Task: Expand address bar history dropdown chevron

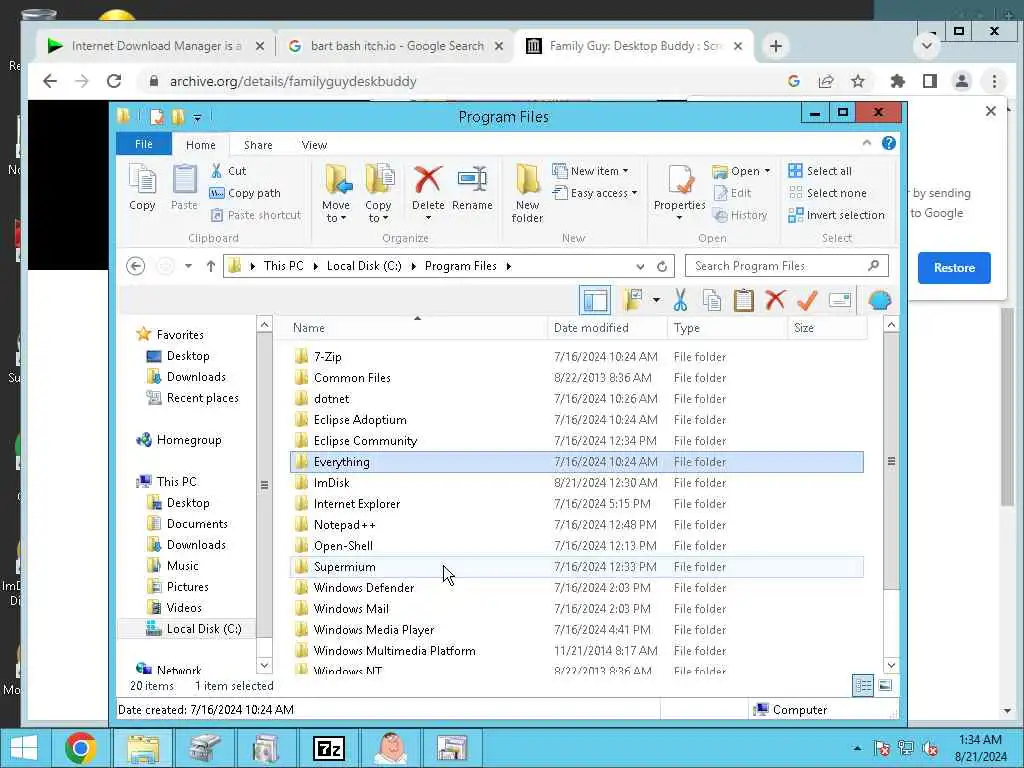Action: [640, 266]
